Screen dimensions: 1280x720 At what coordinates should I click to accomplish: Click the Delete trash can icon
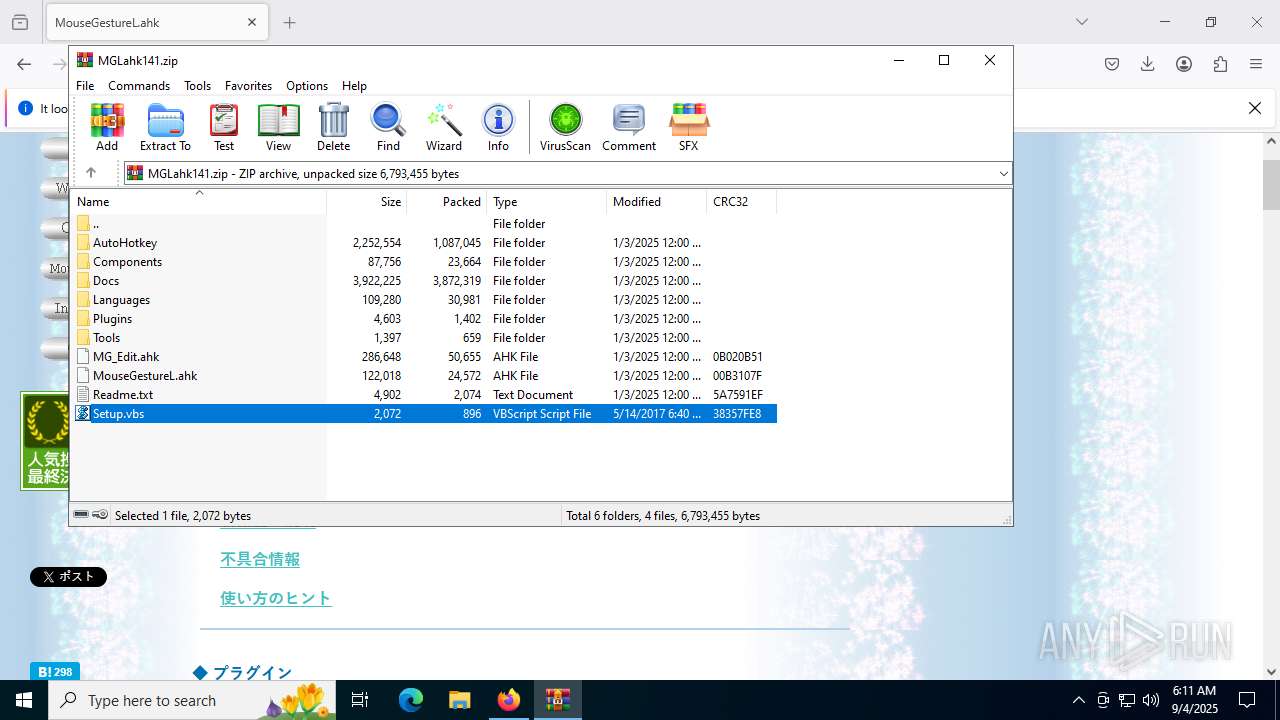point(333,127)
